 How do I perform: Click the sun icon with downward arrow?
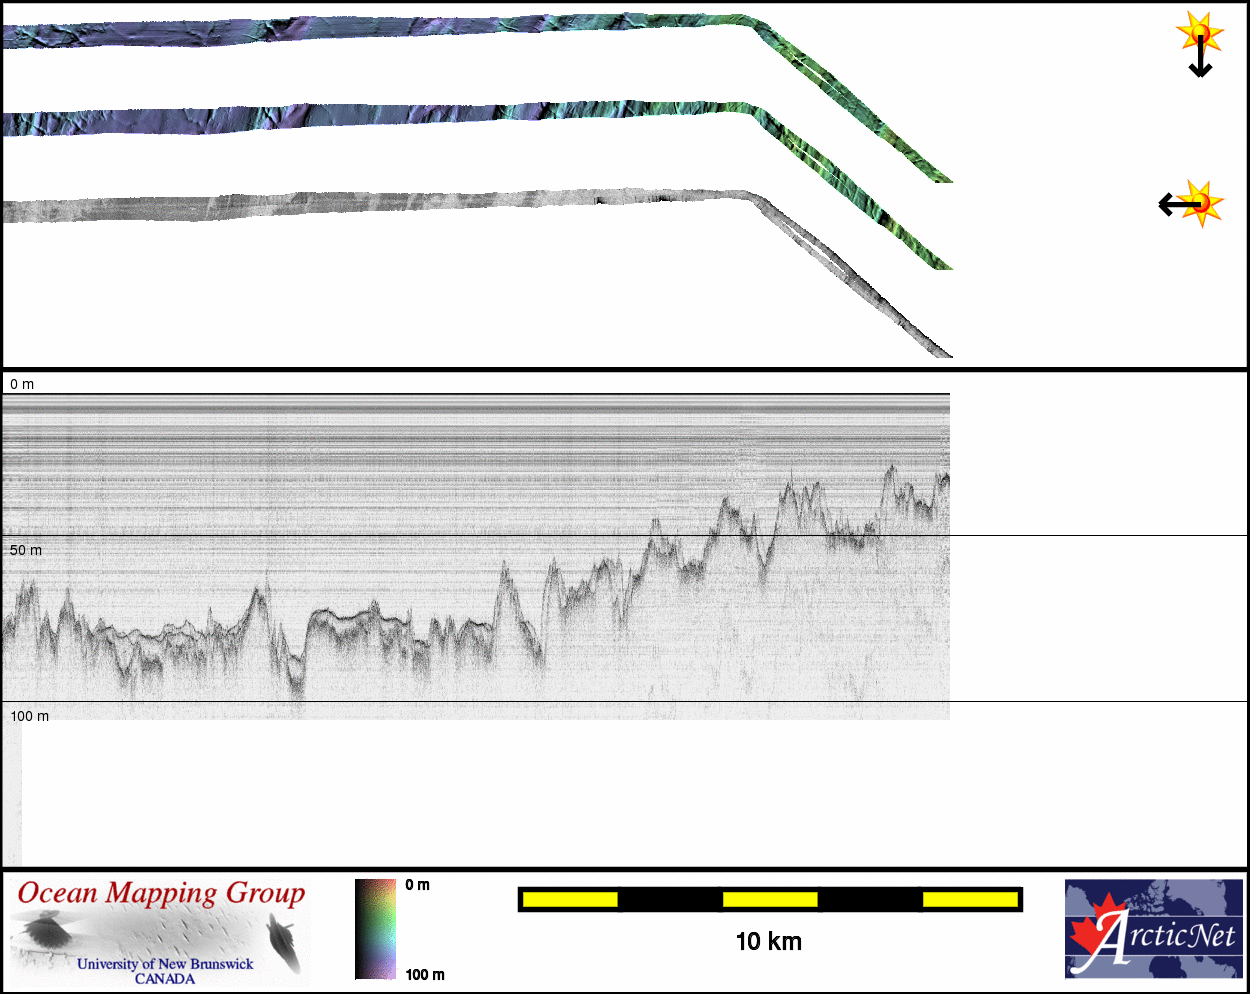pos(1200,44)
